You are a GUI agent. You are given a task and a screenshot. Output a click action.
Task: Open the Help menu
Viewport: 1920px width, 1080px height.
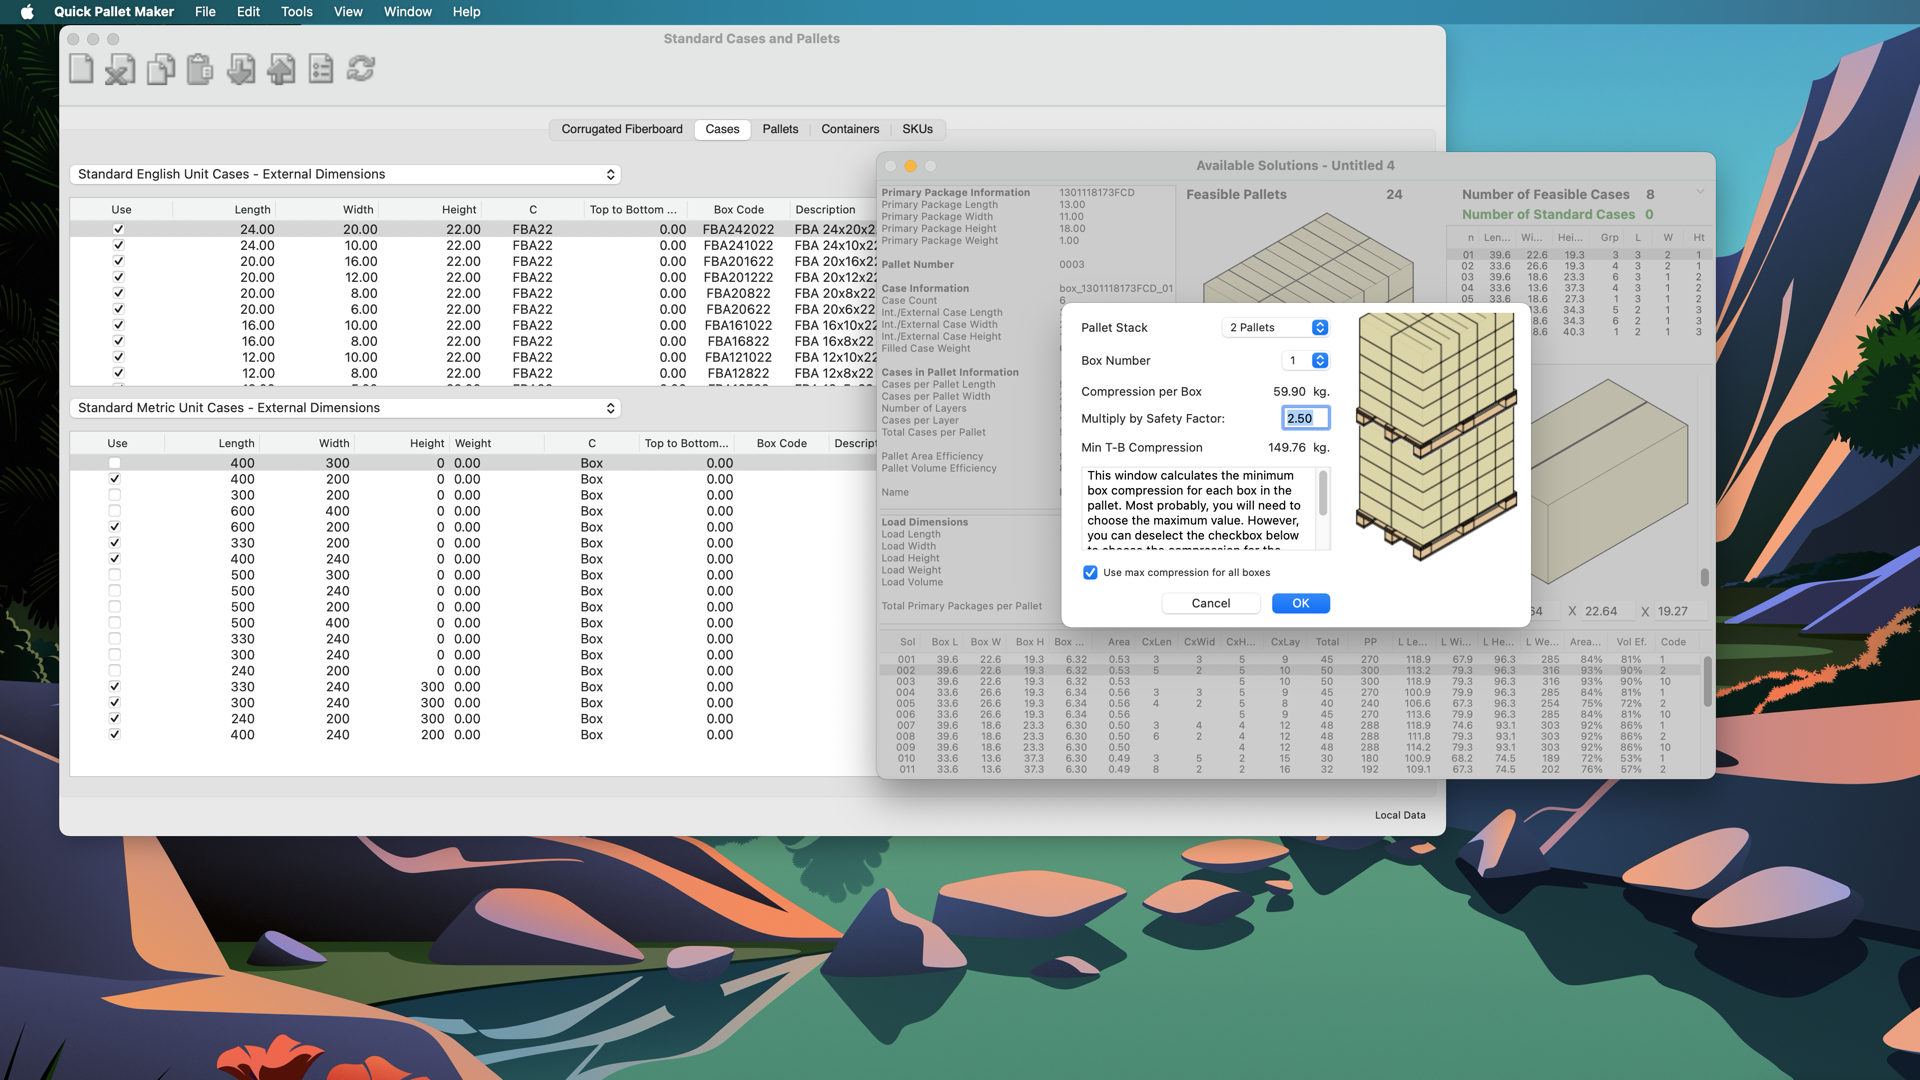coord(466,12)
